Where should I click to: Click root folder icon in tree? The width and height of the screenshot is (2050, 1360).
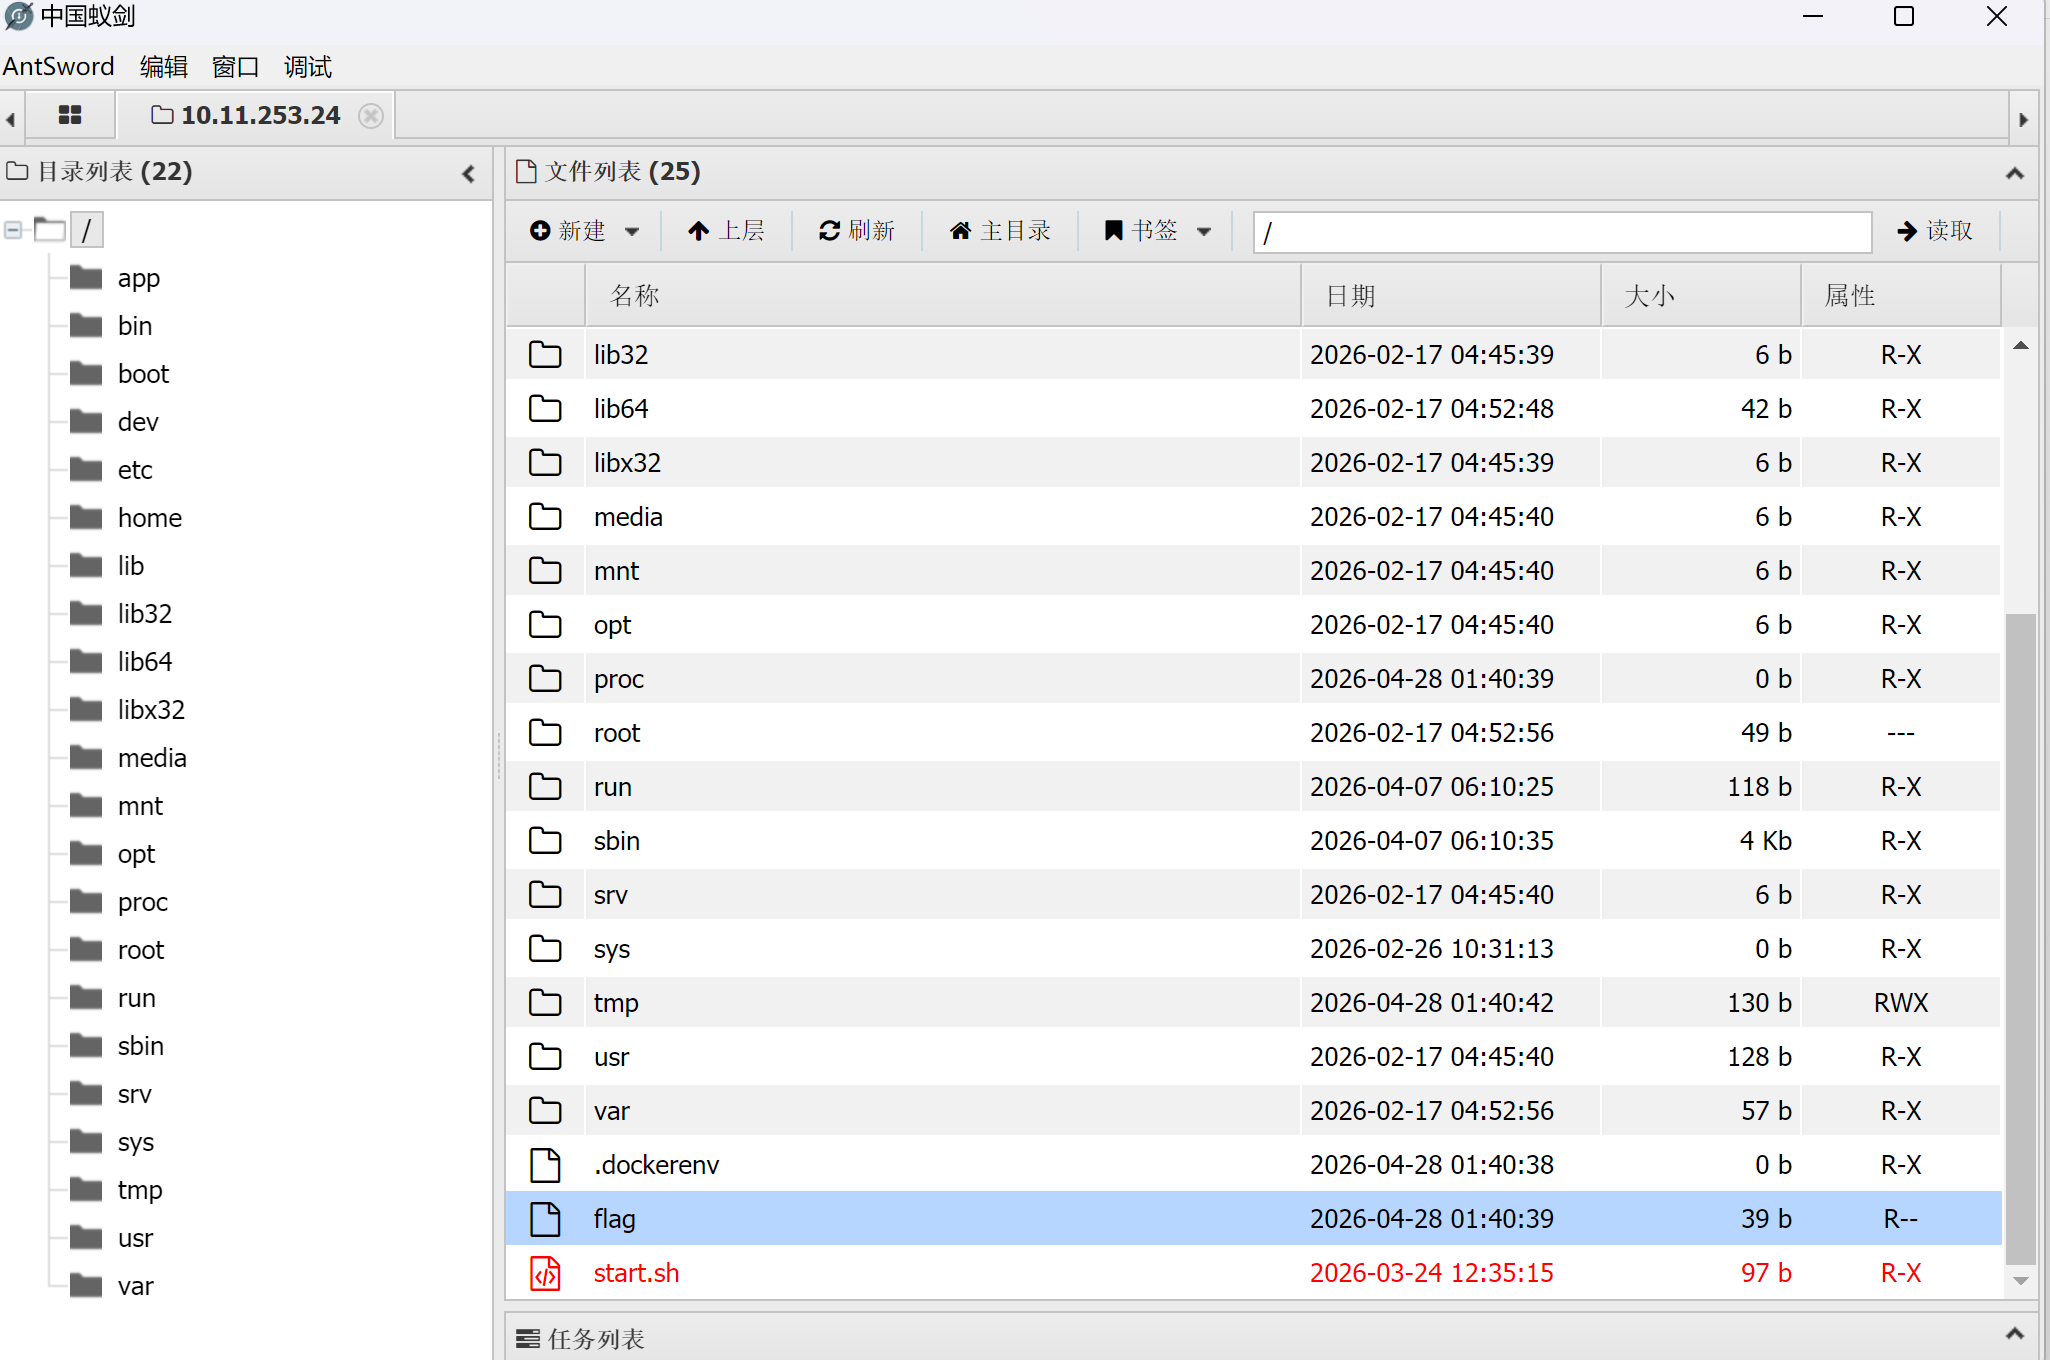(86, 949)
